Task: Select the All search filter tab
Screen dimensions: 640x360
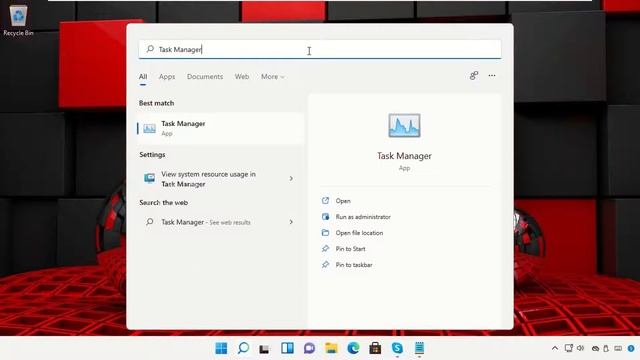Action: 143,76
